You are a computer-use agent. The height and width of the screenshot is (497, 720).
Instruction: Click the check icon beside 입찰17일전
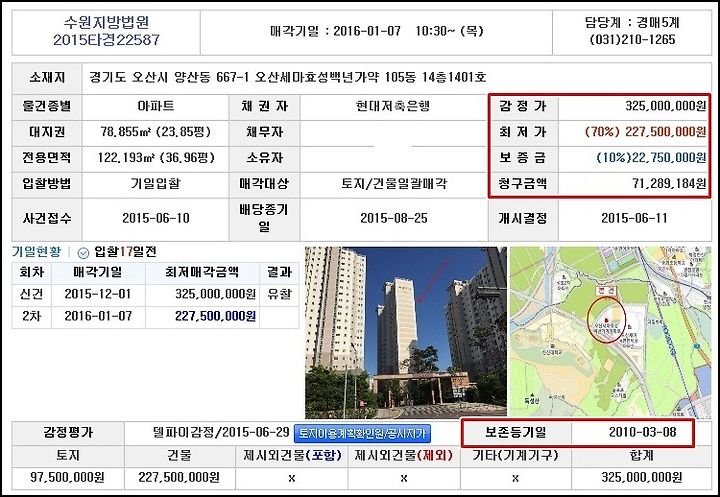coord(83,253)
